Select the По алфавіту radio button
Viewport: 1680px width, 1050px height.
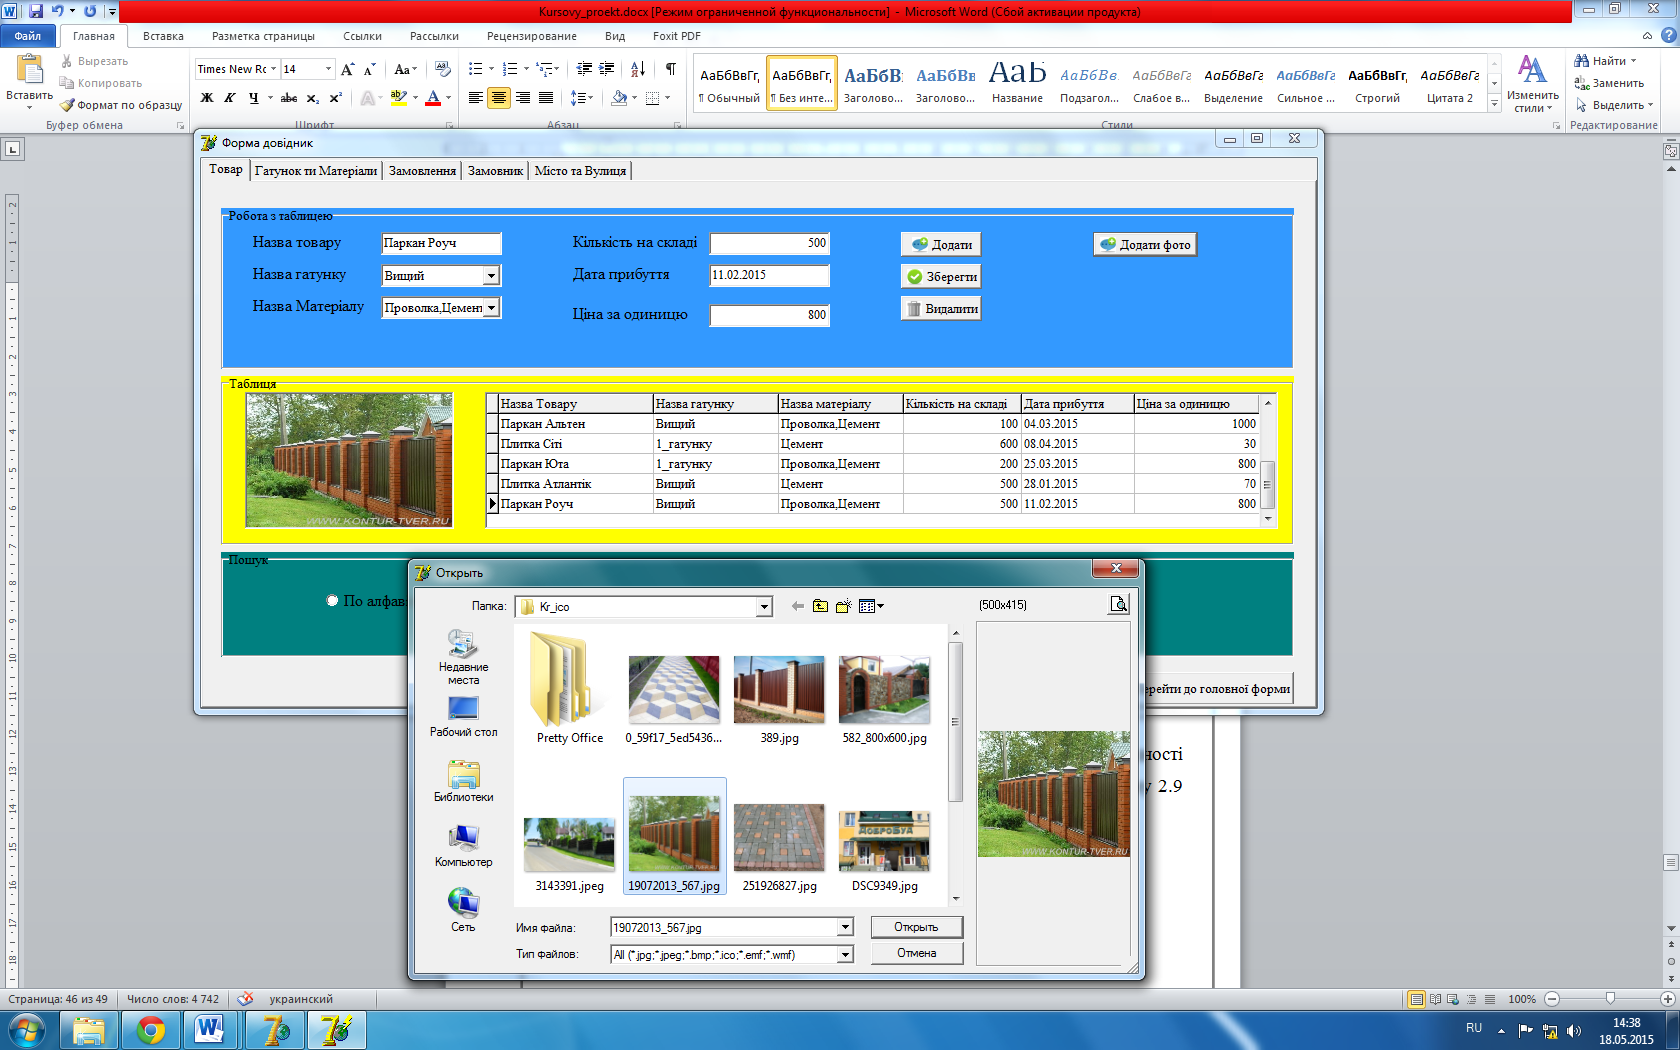[x=332, y=601]
